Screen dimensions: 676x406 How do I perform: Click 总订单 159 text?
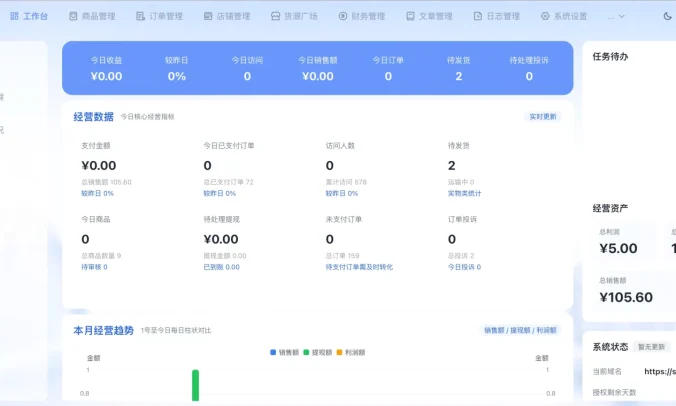[x=343, y=256]
